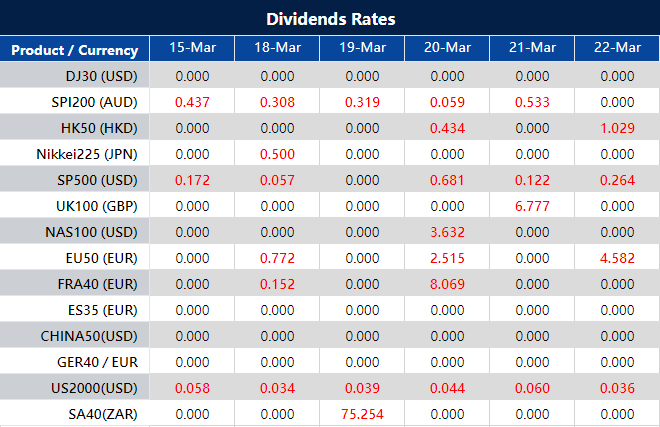This screenshot has width=660, height=427.
Task: Select the 0.437 value for SPI200
Action: coord(192,102)
